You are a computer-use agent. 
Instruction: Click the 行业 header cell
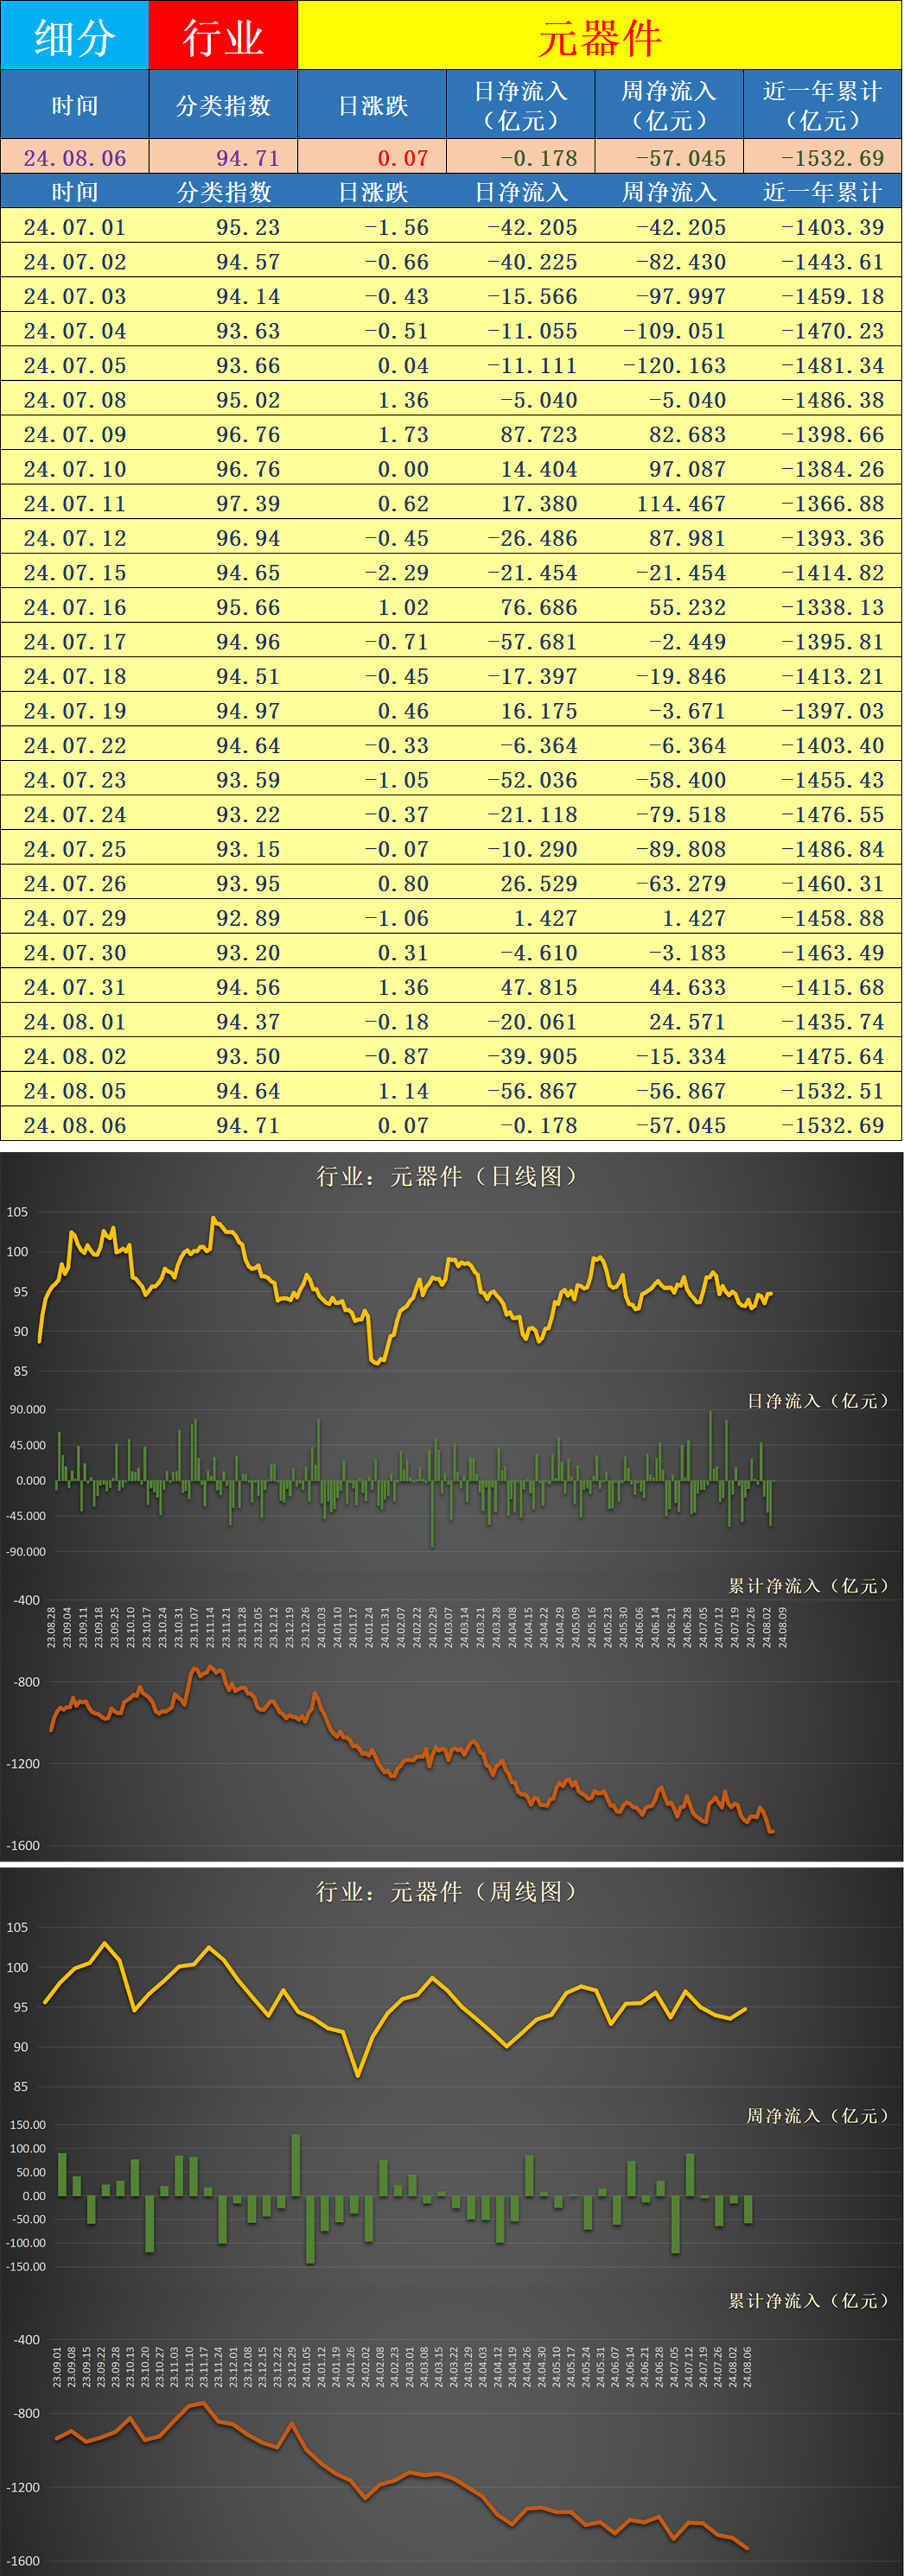(223, 35)
